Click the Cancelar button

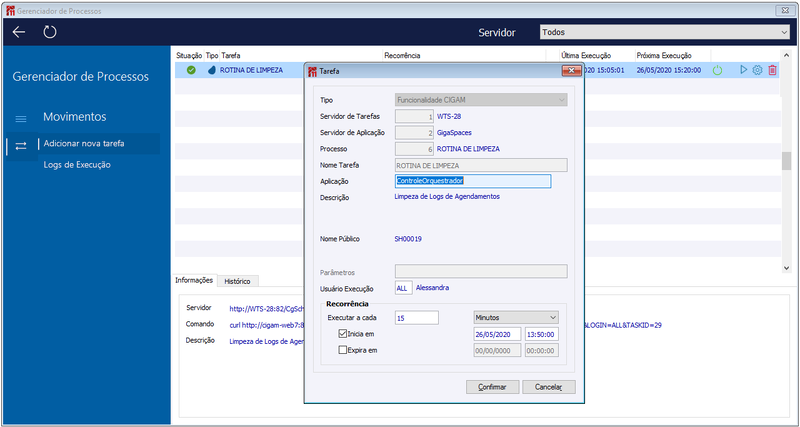[548, 387]
